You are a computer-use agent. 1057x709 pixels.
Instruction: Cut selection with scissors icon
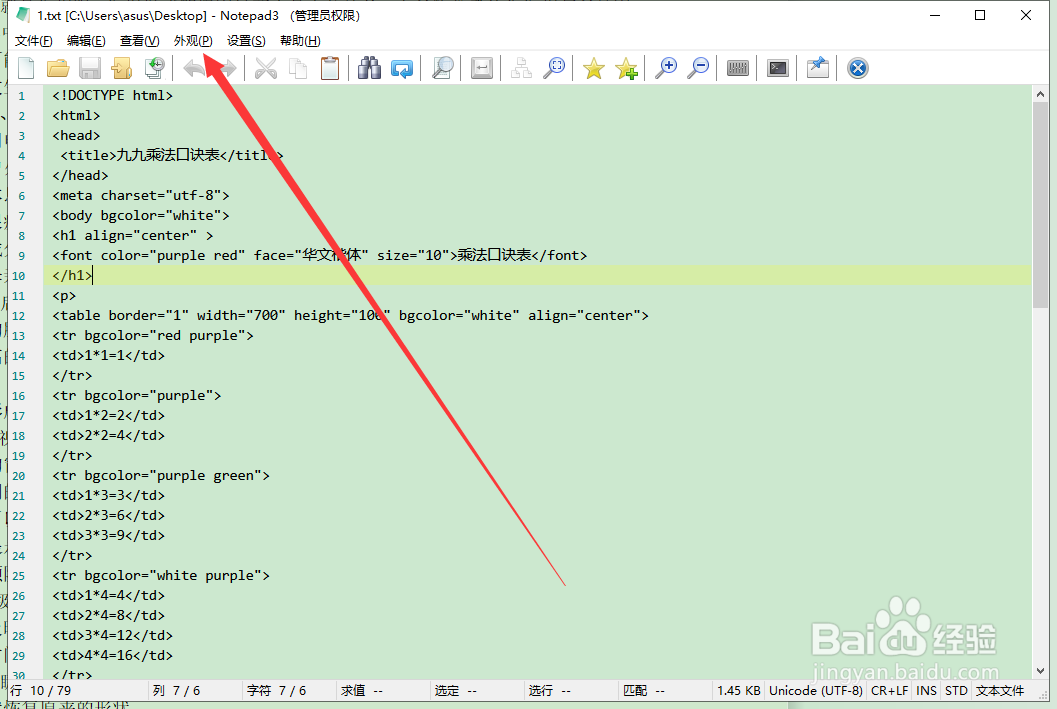click(266, 68)
